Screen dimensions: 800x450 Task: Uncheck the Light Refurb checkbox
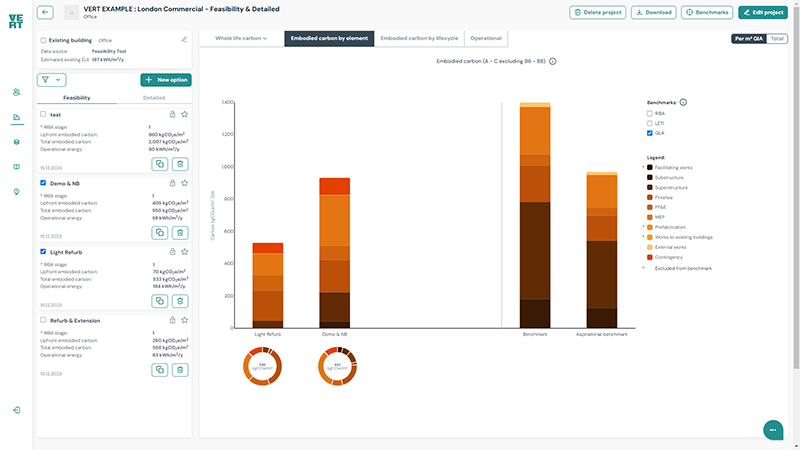click(x=43, y=252)
